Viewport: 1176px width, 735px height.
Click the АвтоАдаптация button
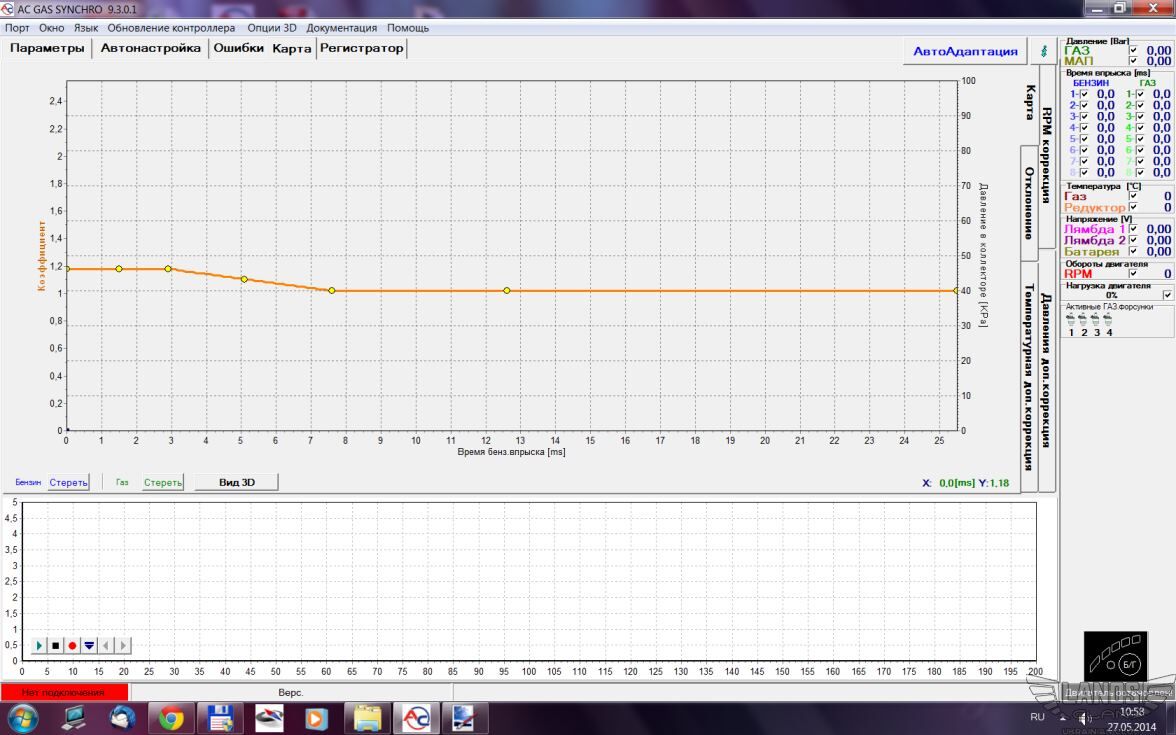coord(965,51)
